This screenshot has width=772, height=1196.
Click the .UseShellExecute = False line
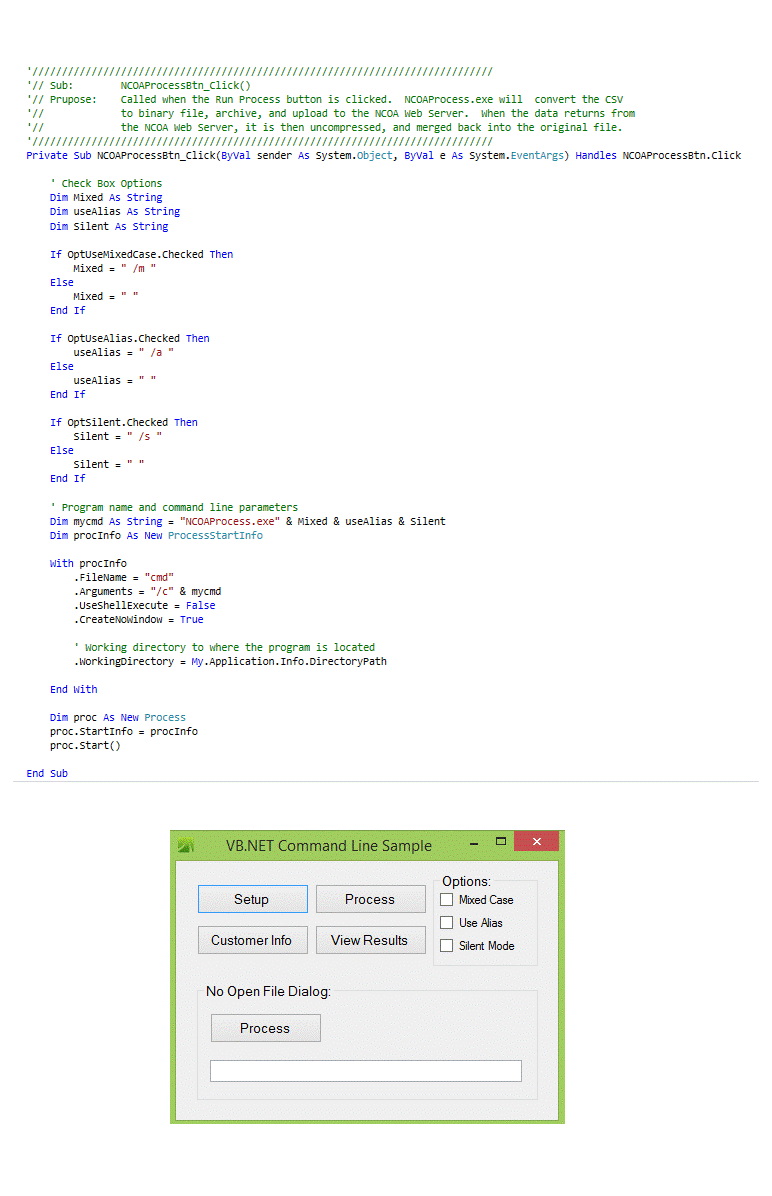coord(145,606)
